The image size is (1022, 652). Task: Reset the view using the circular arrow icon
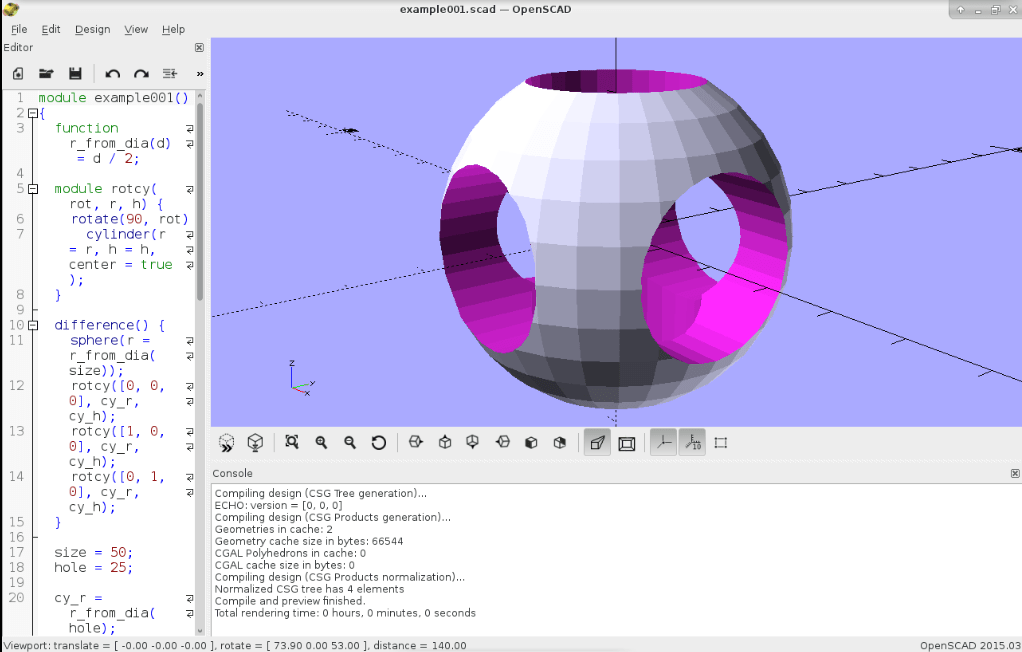tap(378, 442)
